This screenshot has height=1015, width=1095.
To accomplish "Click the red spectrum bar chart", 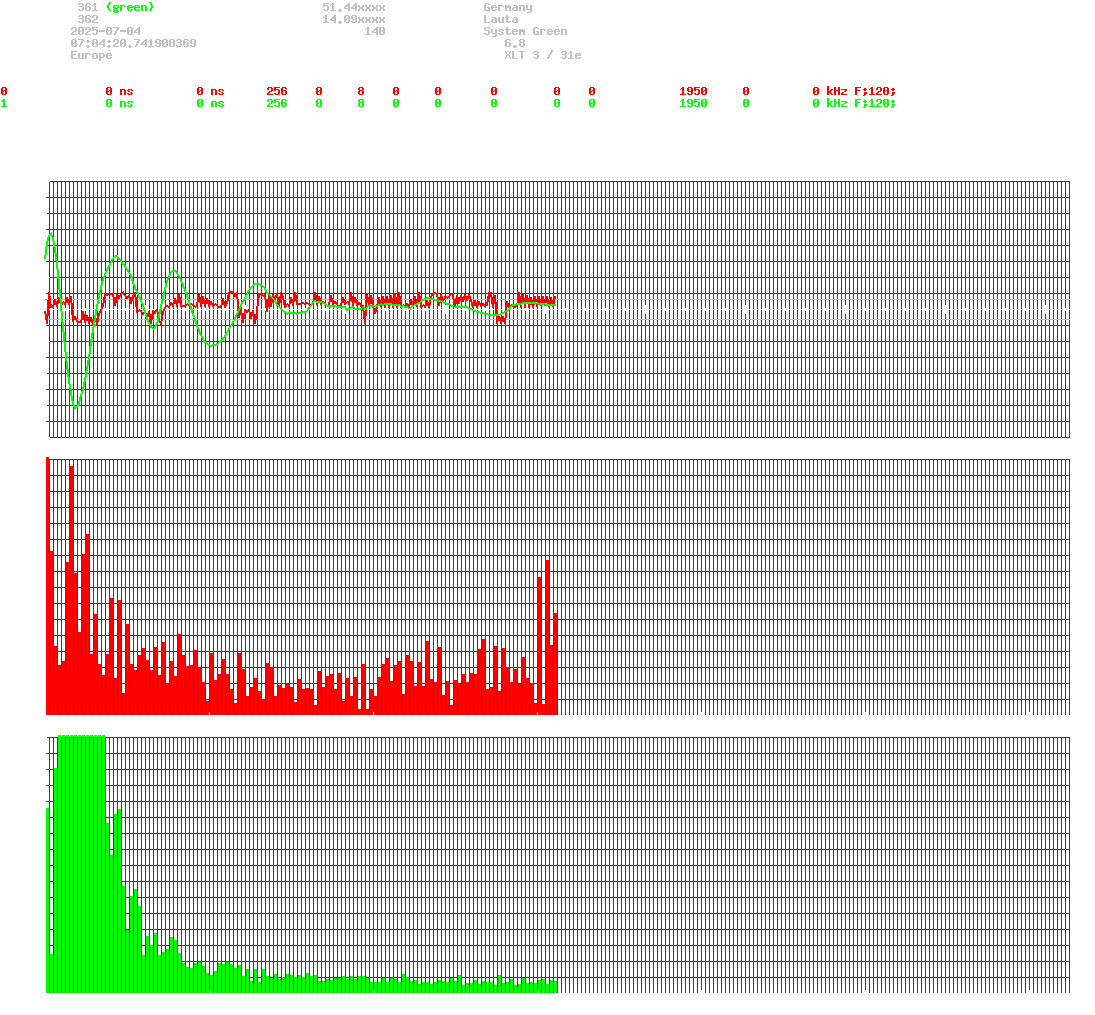I will (x=557, y=586).
